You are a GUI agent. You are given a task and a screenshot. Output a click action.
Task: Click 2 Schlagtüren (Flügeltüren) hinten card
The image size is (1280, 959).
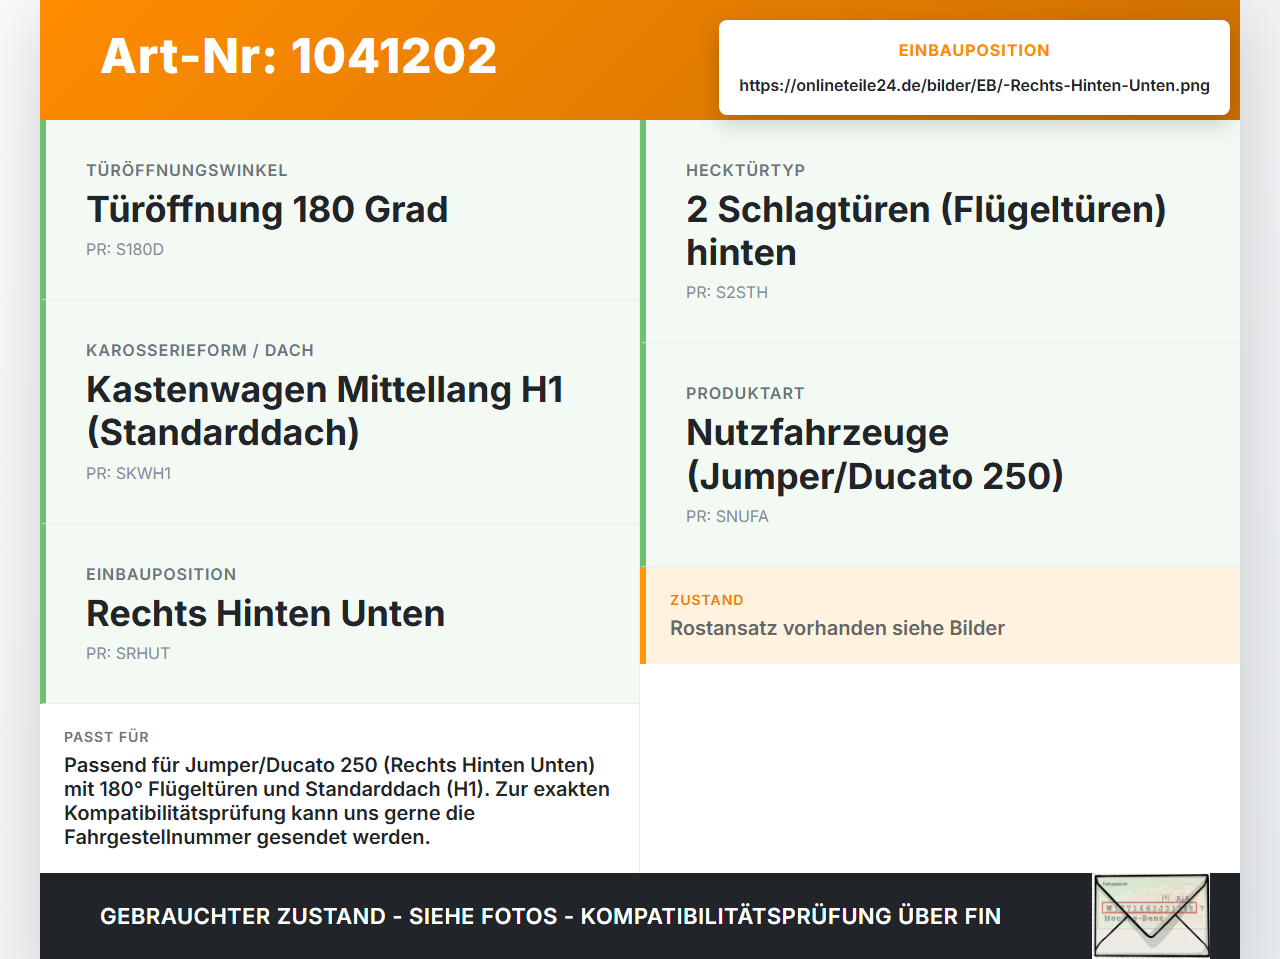pyautogui.click(x=940, y=232)
